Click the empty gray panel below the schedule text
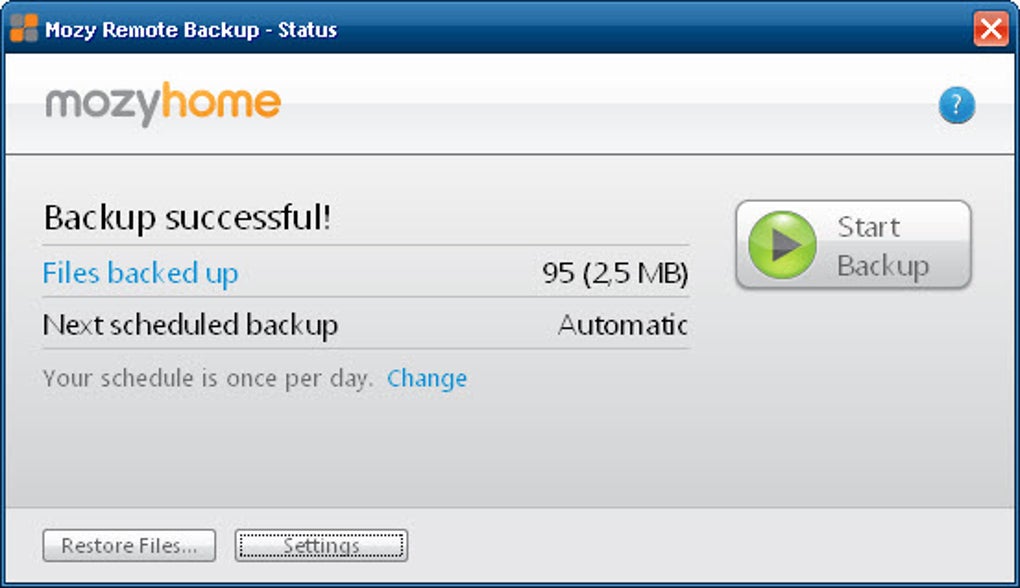1020x588 pixels. pyautogui.click(x=400, y=450)
